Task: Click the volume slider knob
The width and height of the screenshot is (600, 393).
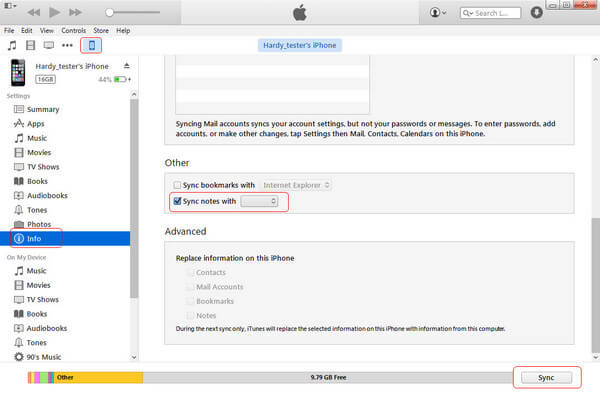Action: (x=109, y=13)
